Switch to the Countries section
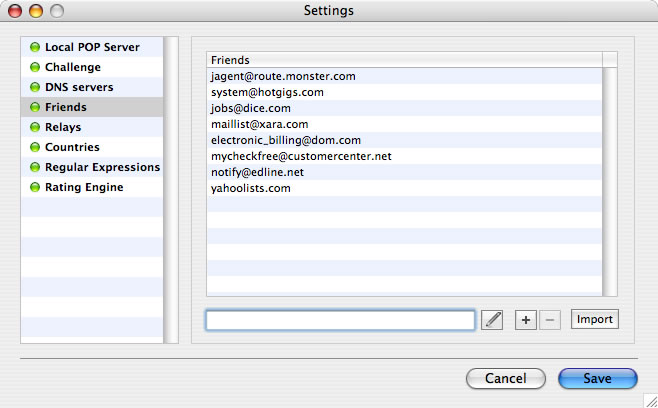 tap(72, 147)
